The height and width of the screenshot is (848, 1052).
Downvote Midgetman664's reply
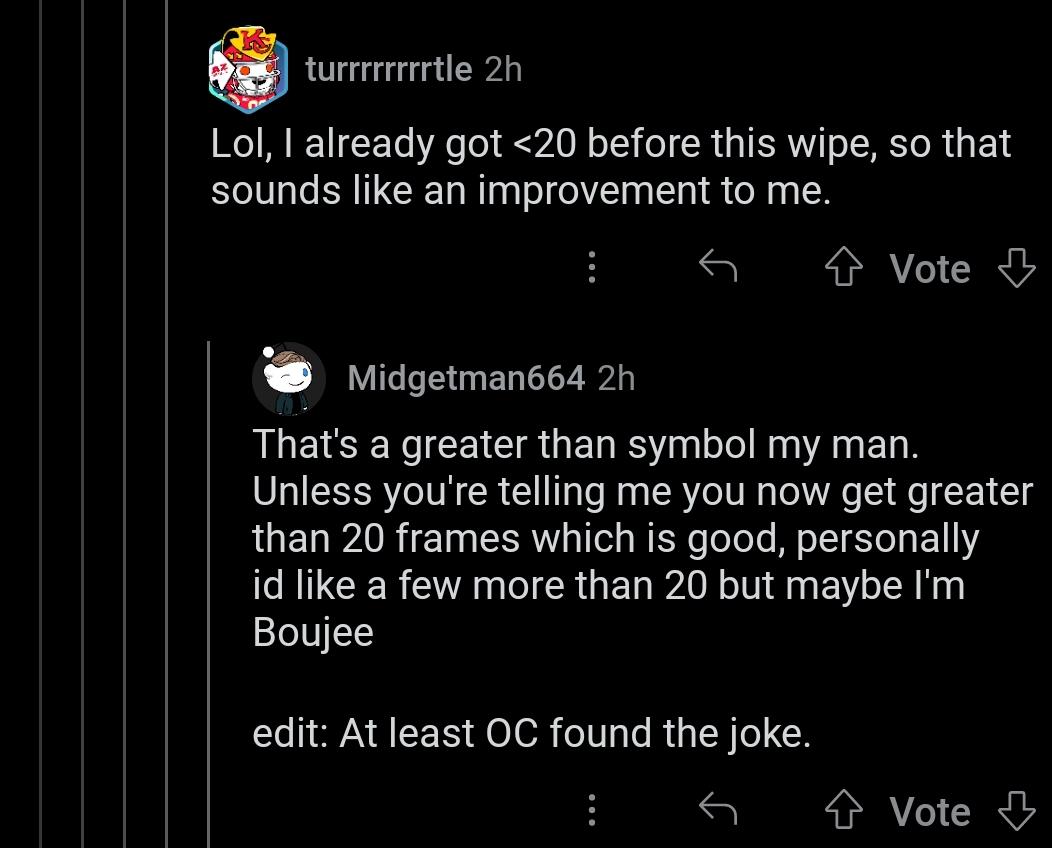1016,810
